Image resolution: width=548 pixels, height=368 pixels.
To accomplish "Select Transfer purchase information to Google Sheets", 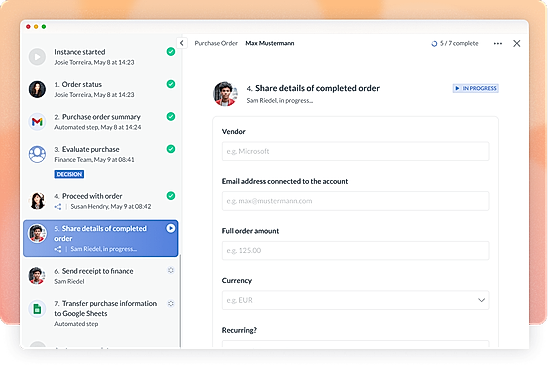I will pyautogui.click(x=101, y=313).
